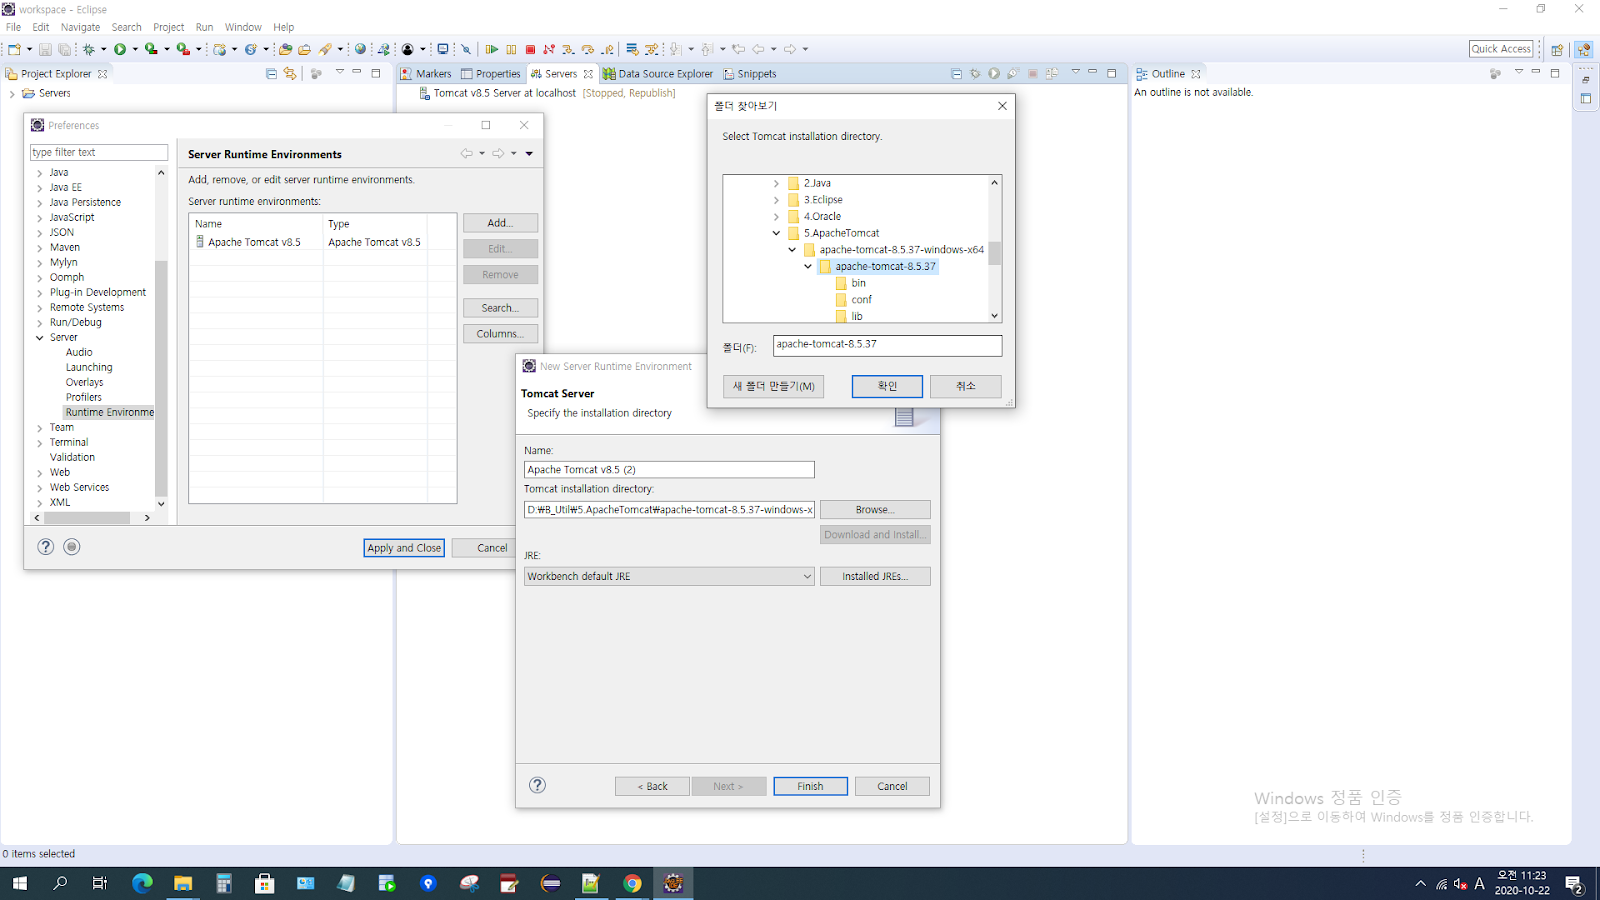Switch to the Data Source Explorer tab
This screenshot has height=900, width=1600.
(x=658, y=73)
